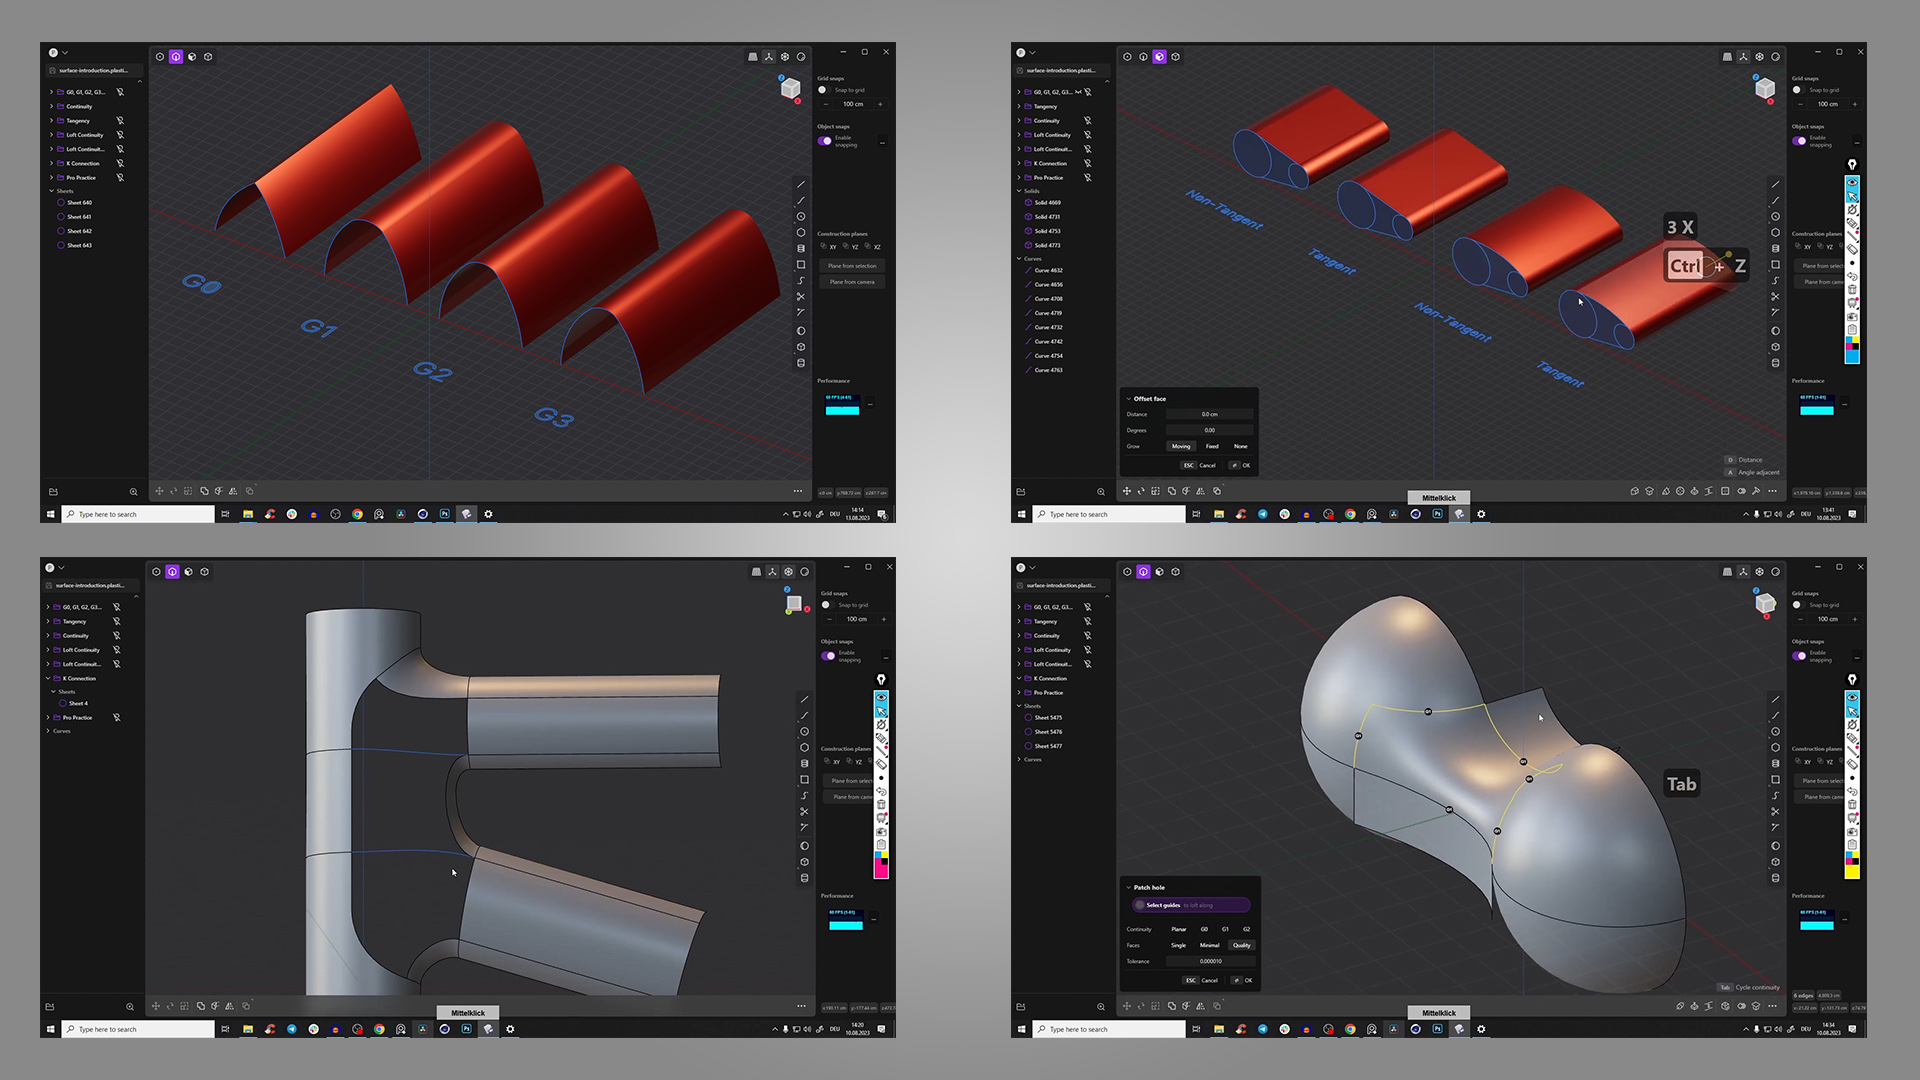
Task: Open Photoshop from taskbar under G0–G3 window
Action: tap(444, 514)
